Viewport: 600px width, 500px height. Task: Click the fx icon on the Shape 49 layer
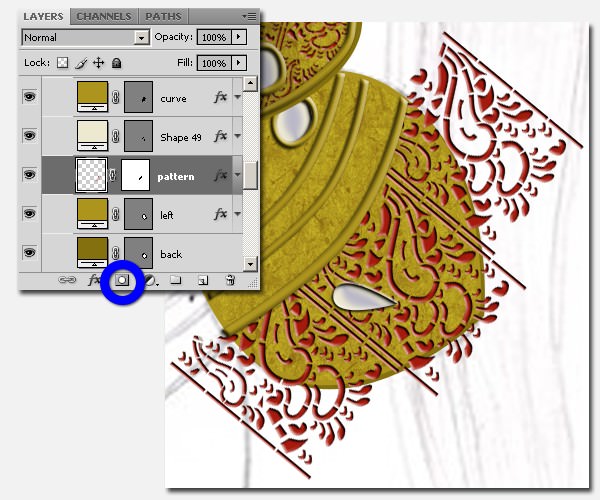[220, 136]
